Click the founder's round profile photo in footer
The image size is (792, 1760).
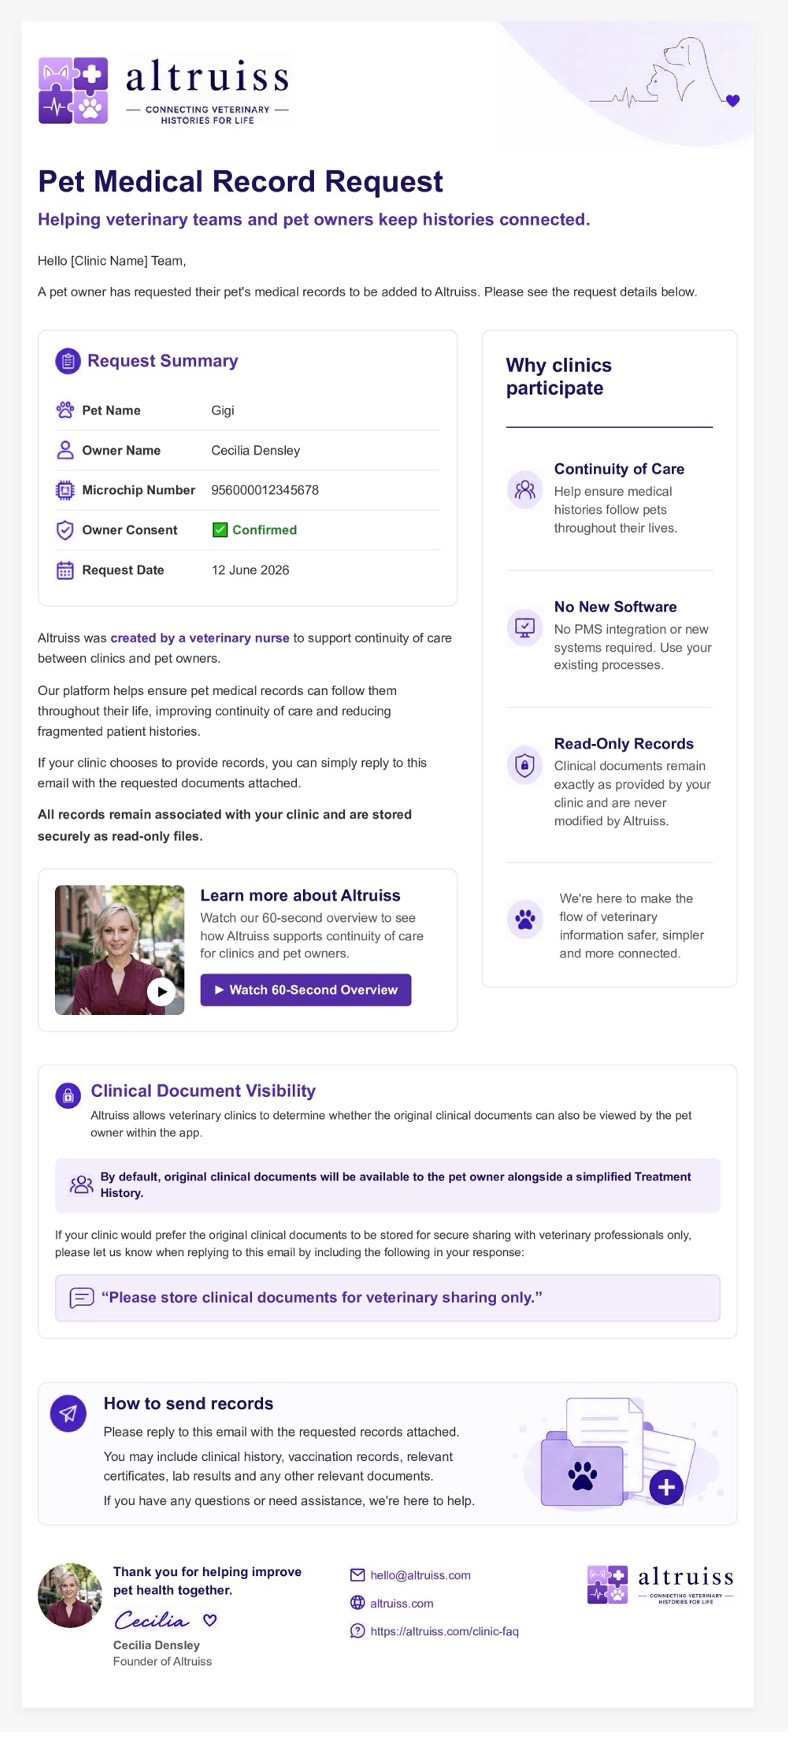click(x=70, y=1595)
